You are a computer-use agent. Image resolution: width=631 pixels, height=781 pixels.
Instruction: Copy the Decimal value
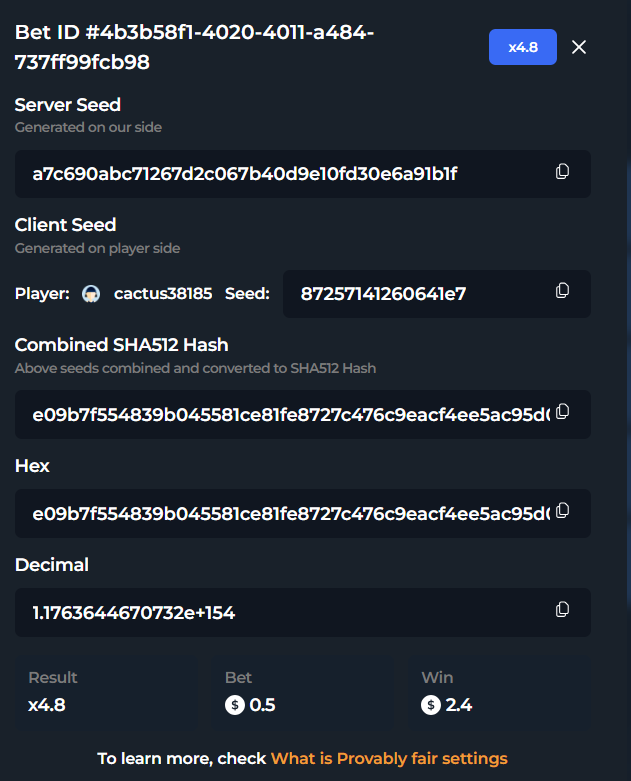562,609
